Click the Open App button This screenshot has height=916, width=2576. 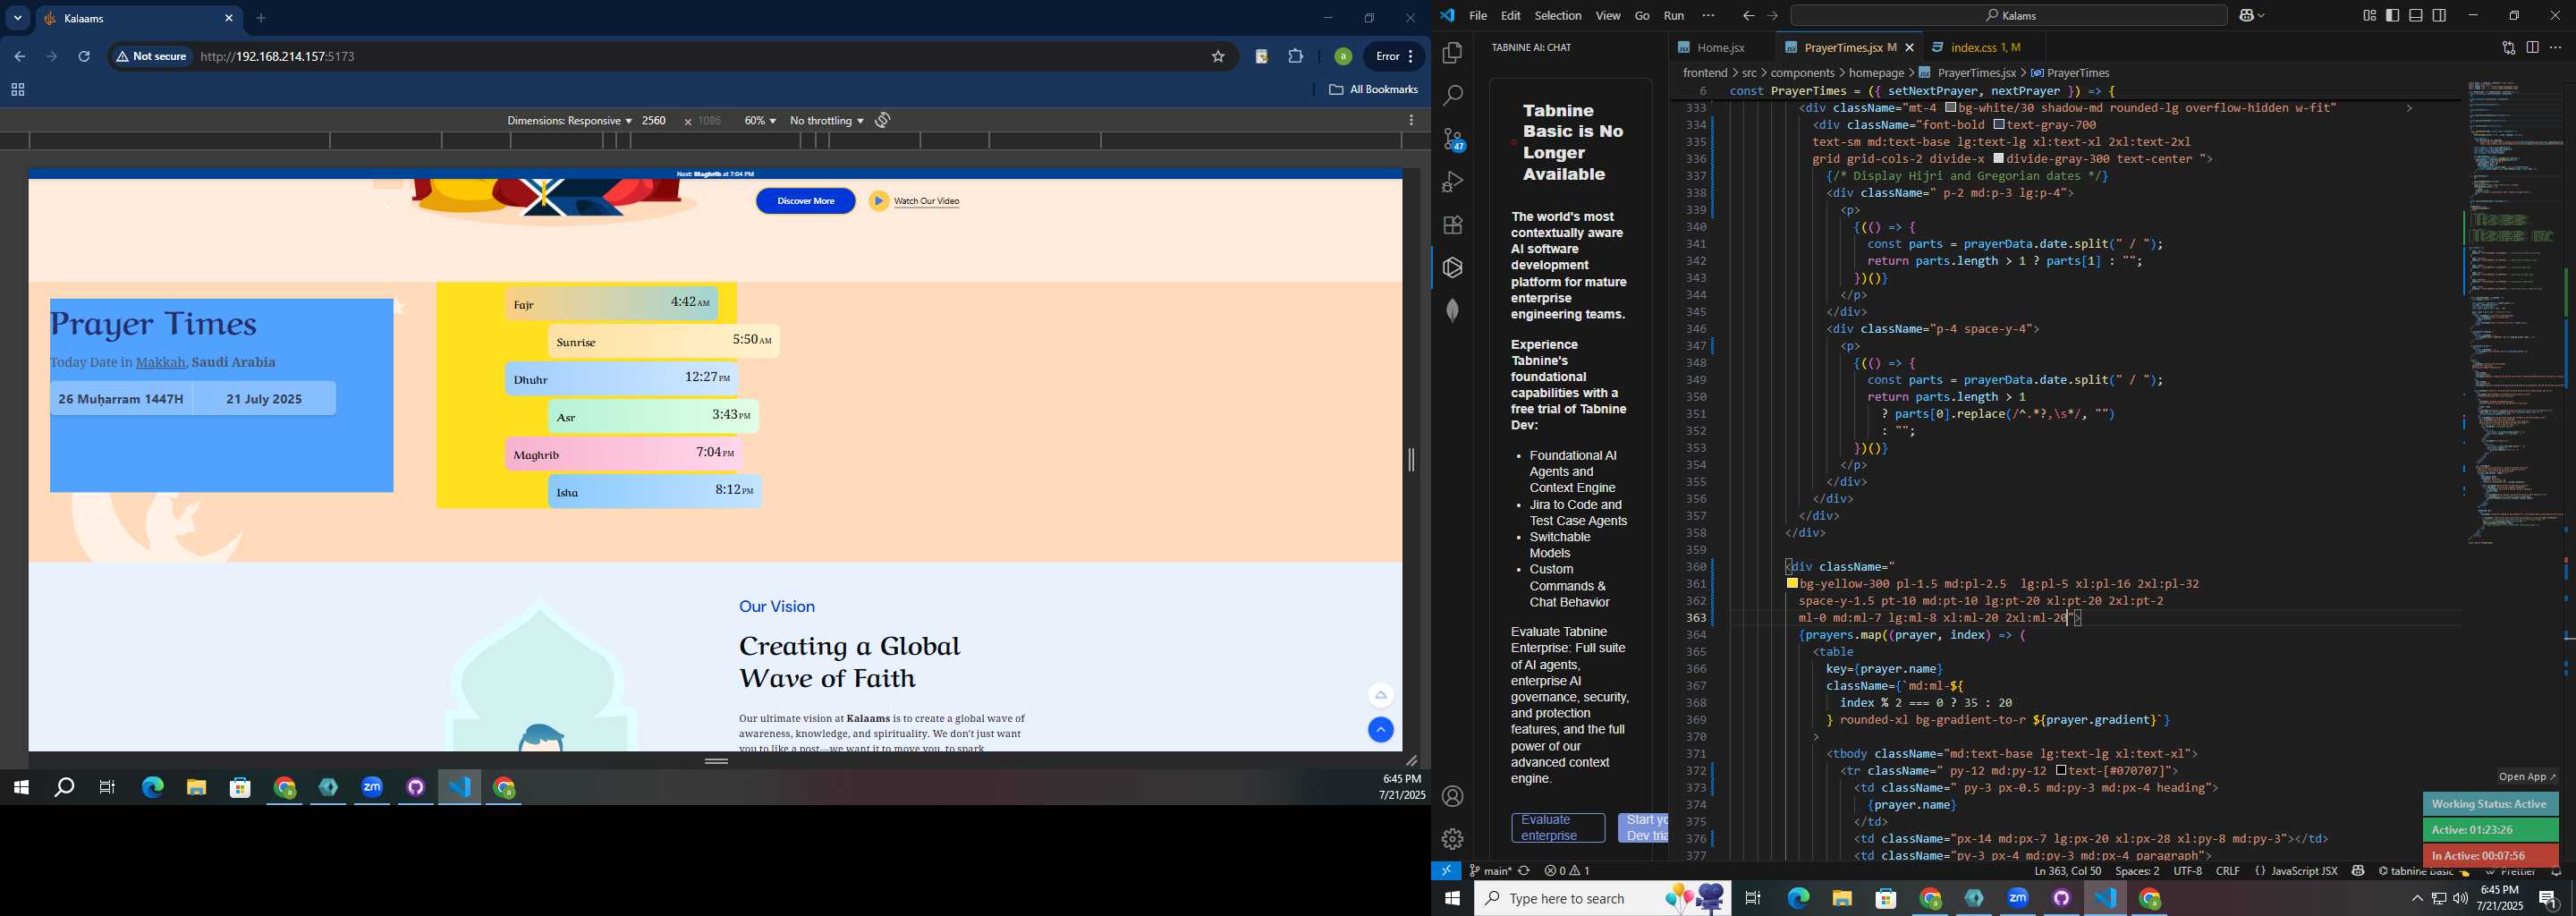[x=2526, y=777]
